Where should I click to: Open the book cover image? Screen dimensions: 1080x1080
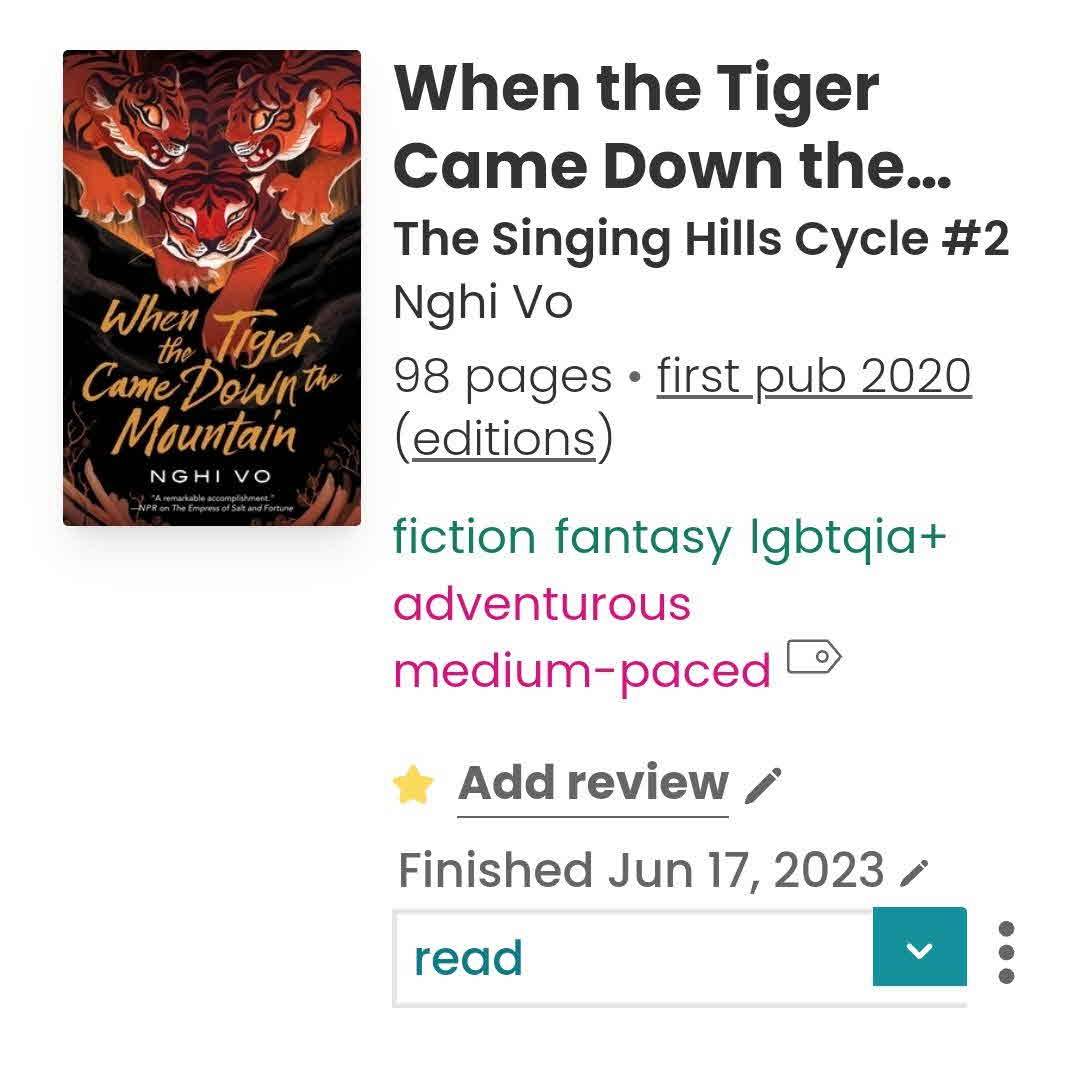212,288
